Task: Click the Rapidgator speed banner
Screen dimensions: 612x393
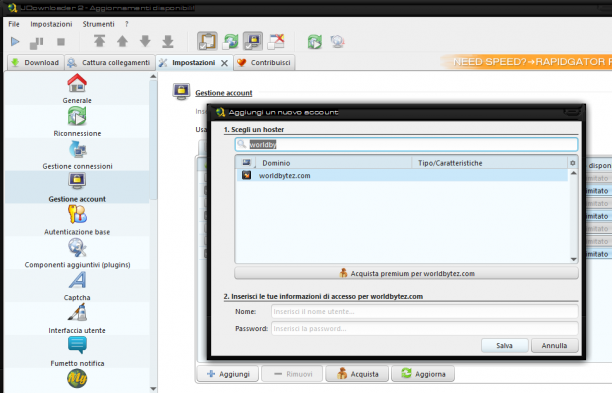Action: tap(527, 62)
